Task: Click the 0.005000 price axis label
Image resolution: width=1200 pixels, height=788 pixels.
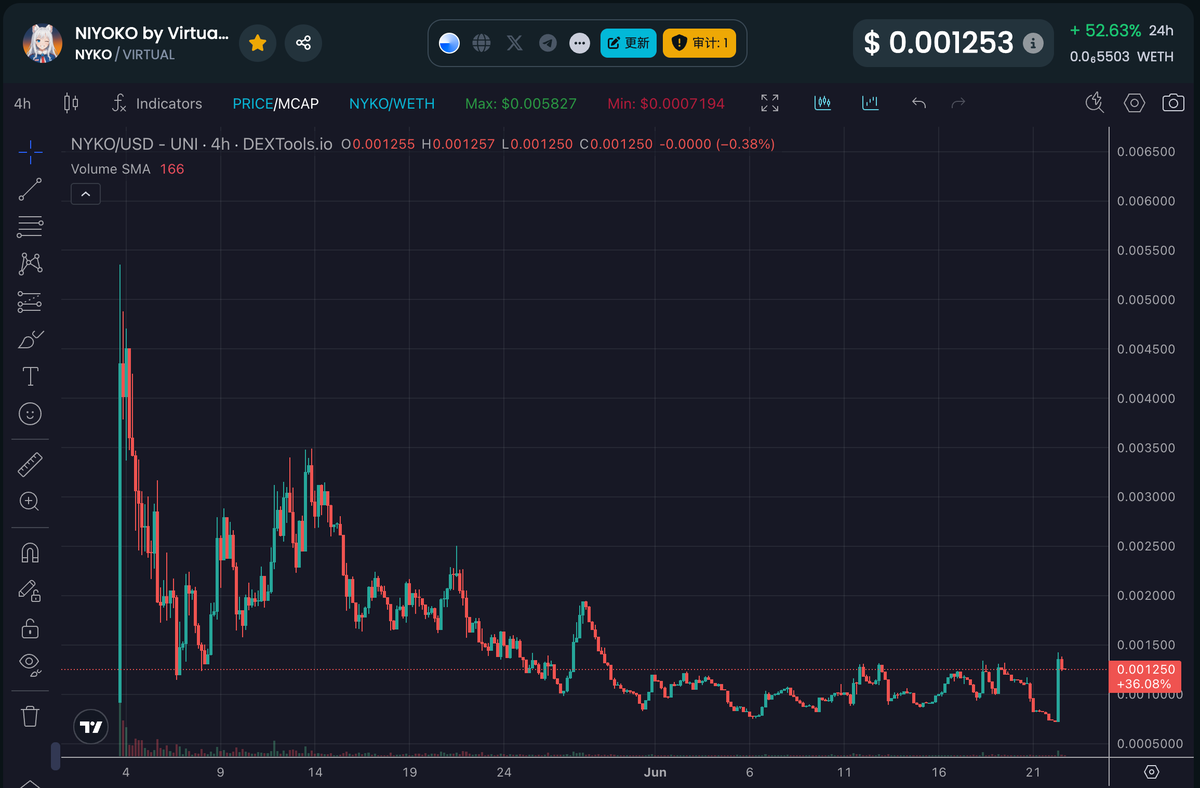Action: click(1145, 300)
